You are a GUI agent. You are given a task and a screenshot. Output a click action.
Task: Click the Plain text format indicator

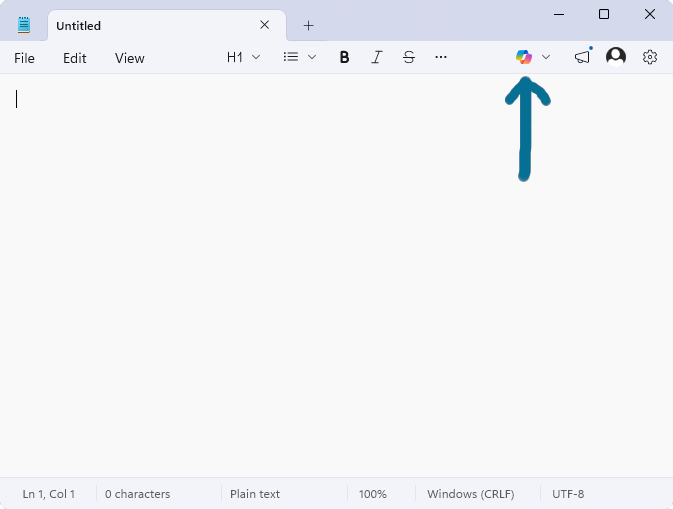[255, 494]
